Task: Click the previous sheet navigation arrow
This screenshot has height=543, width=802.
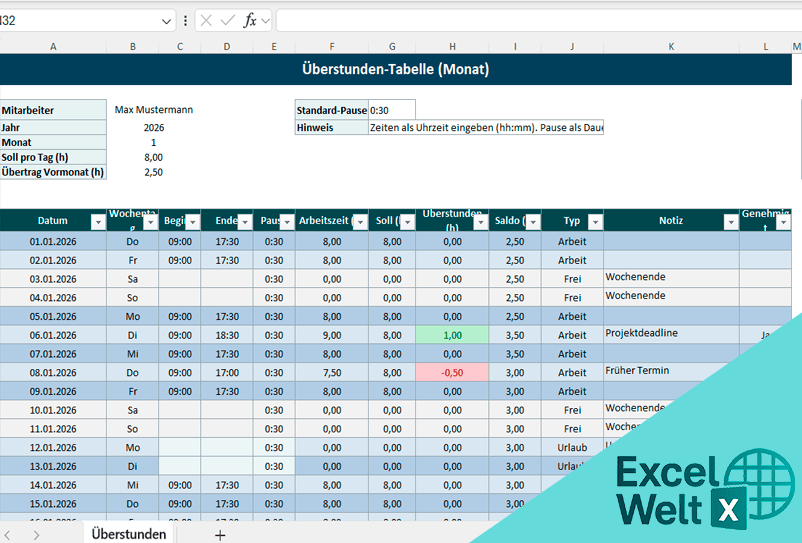Action: pos(8,535)
